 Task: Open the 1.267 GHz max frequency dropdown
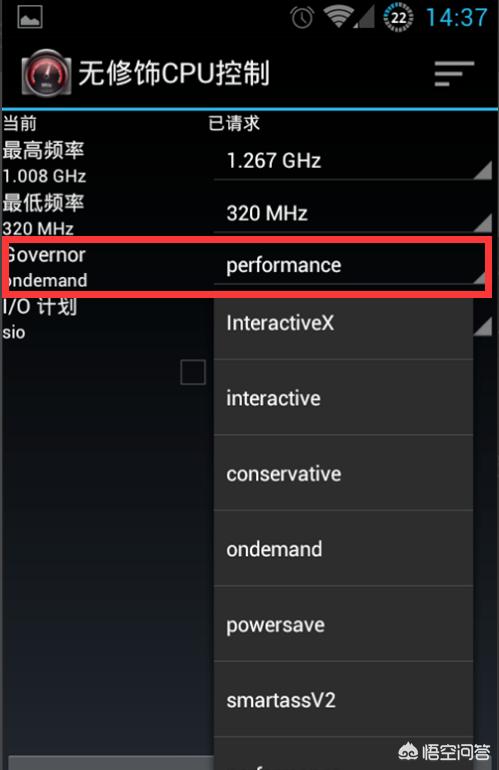353,161
